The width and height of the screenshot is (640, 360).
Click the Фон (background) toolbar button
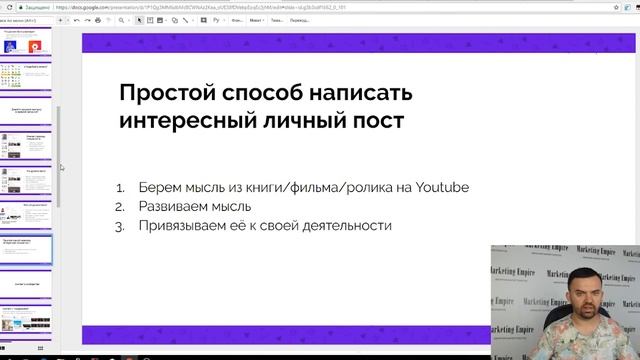click(237, 20)
